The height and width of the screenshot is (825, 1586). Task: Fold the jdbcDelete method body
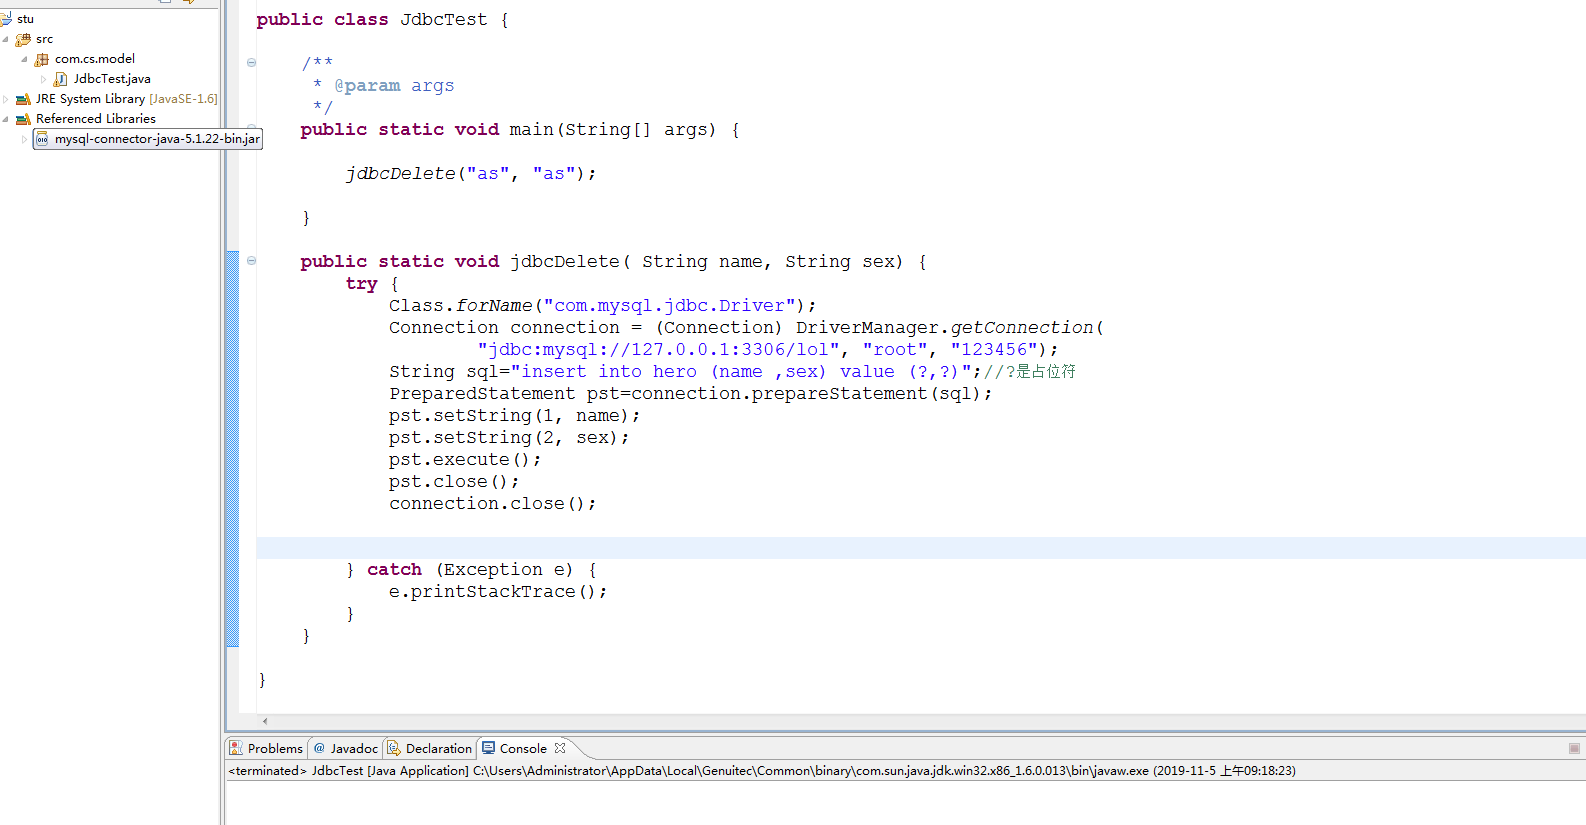click(x=251, y=261)
